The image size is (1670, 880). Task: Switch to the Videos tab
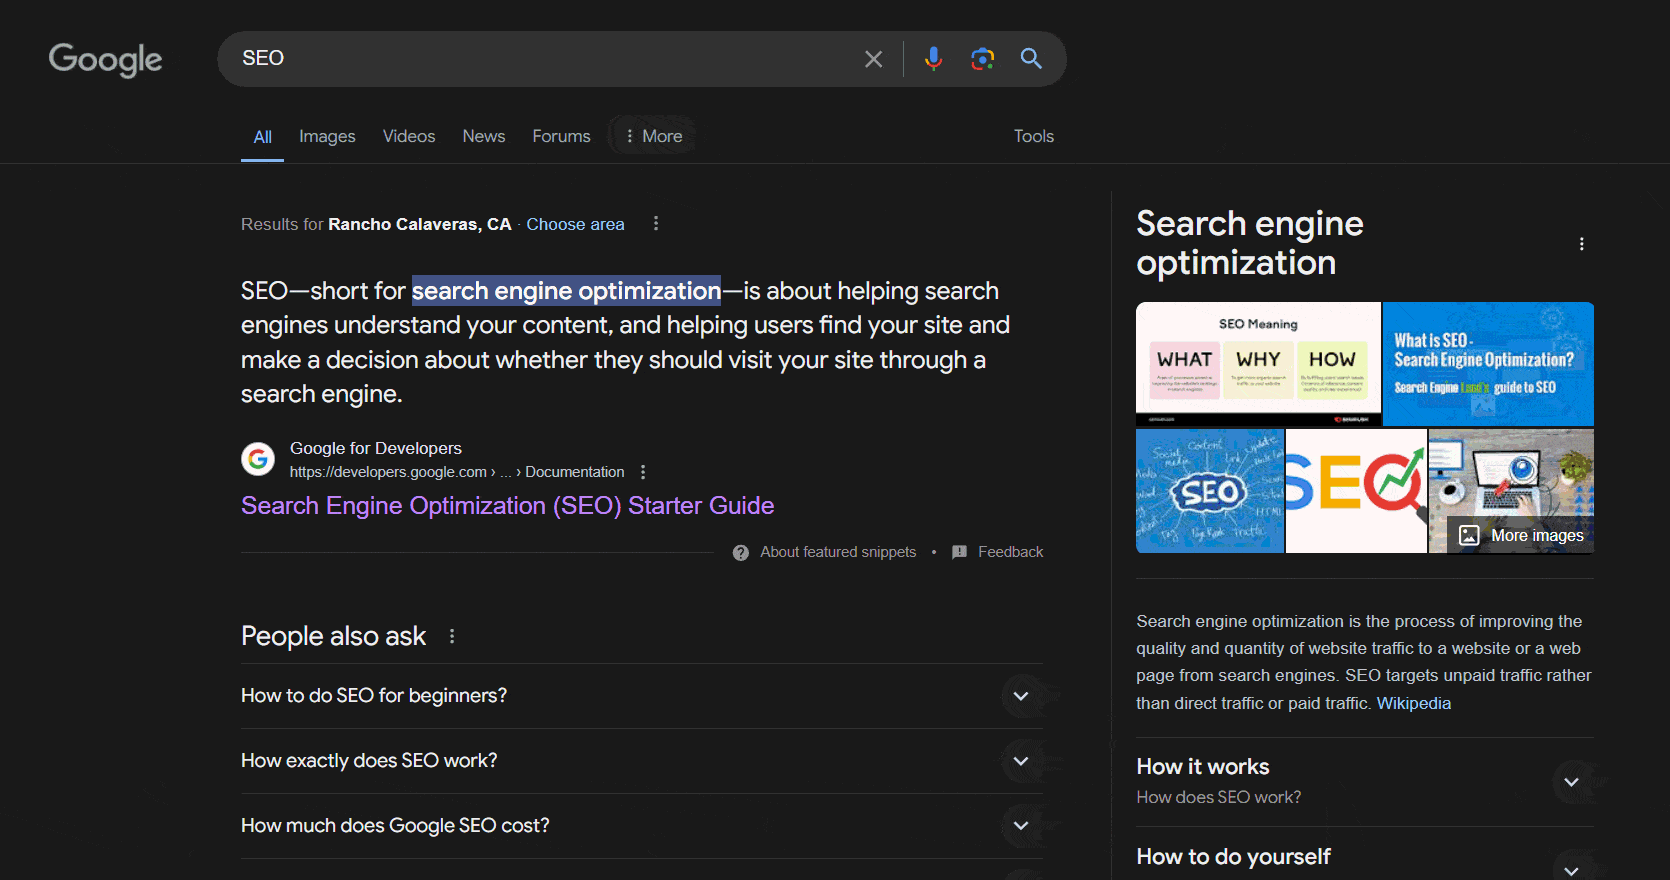(x=409, y=136)
